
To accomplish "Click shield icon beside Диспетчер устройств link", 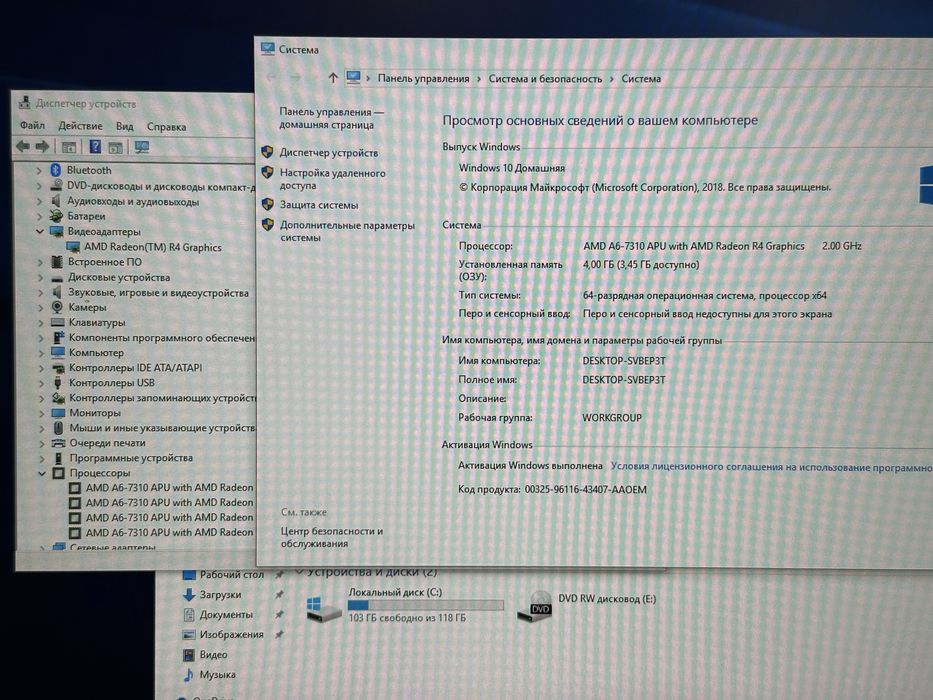I will 267,152.
